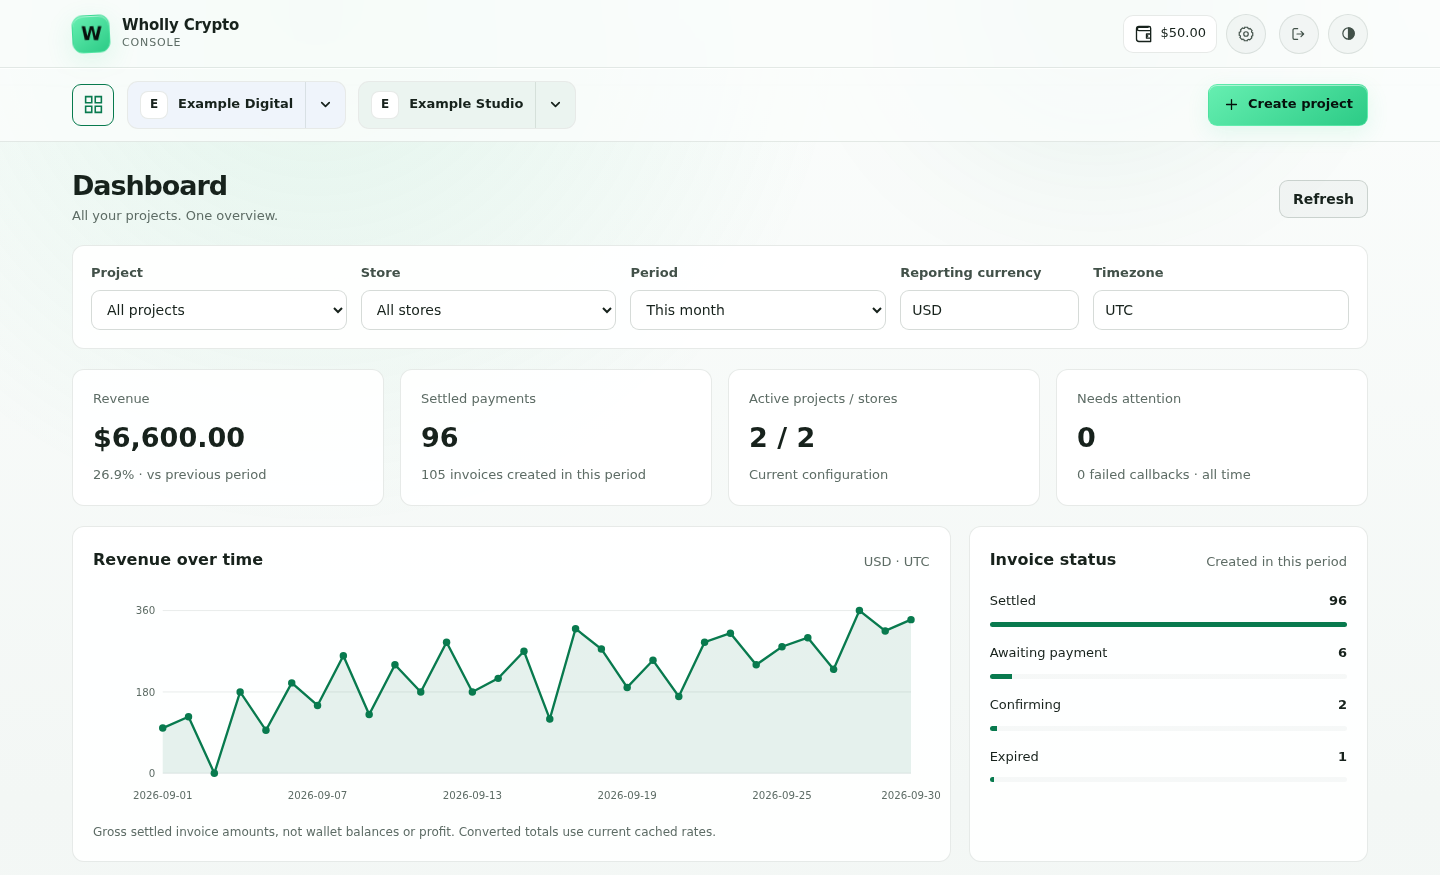Screen dimensions: 1440x875
Task: Click the Needs attention card's 0 value
Action: tap(1086, 438)
